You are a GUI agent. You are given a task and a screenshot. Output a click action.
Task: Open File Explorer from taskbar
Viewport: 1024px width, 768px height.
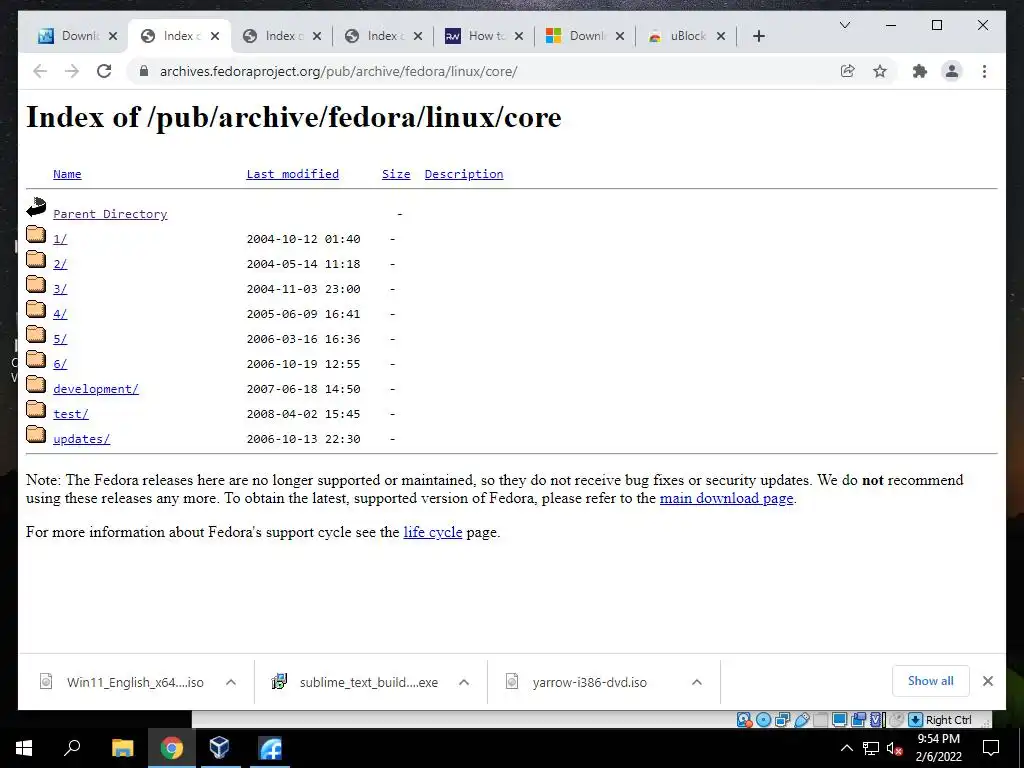(122, 748)
